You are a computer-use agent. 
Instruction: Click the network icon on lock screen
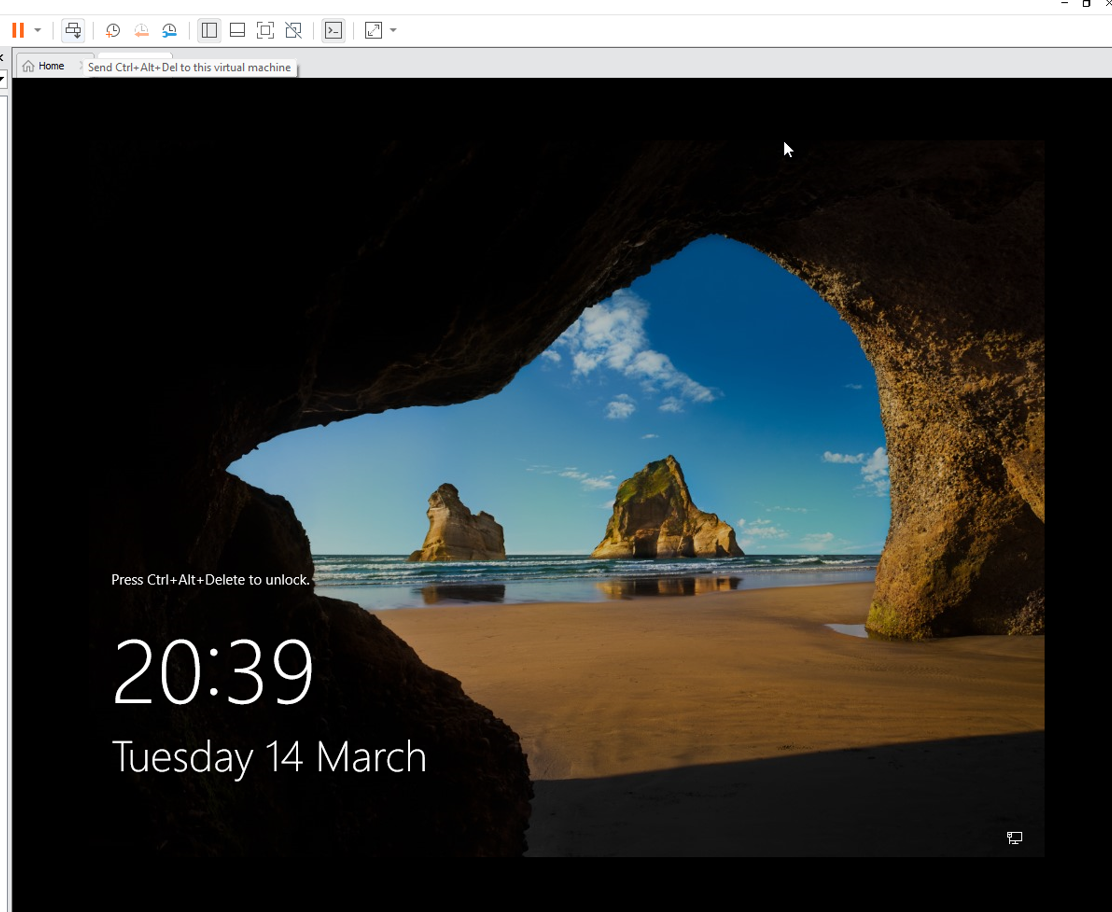1014,838
